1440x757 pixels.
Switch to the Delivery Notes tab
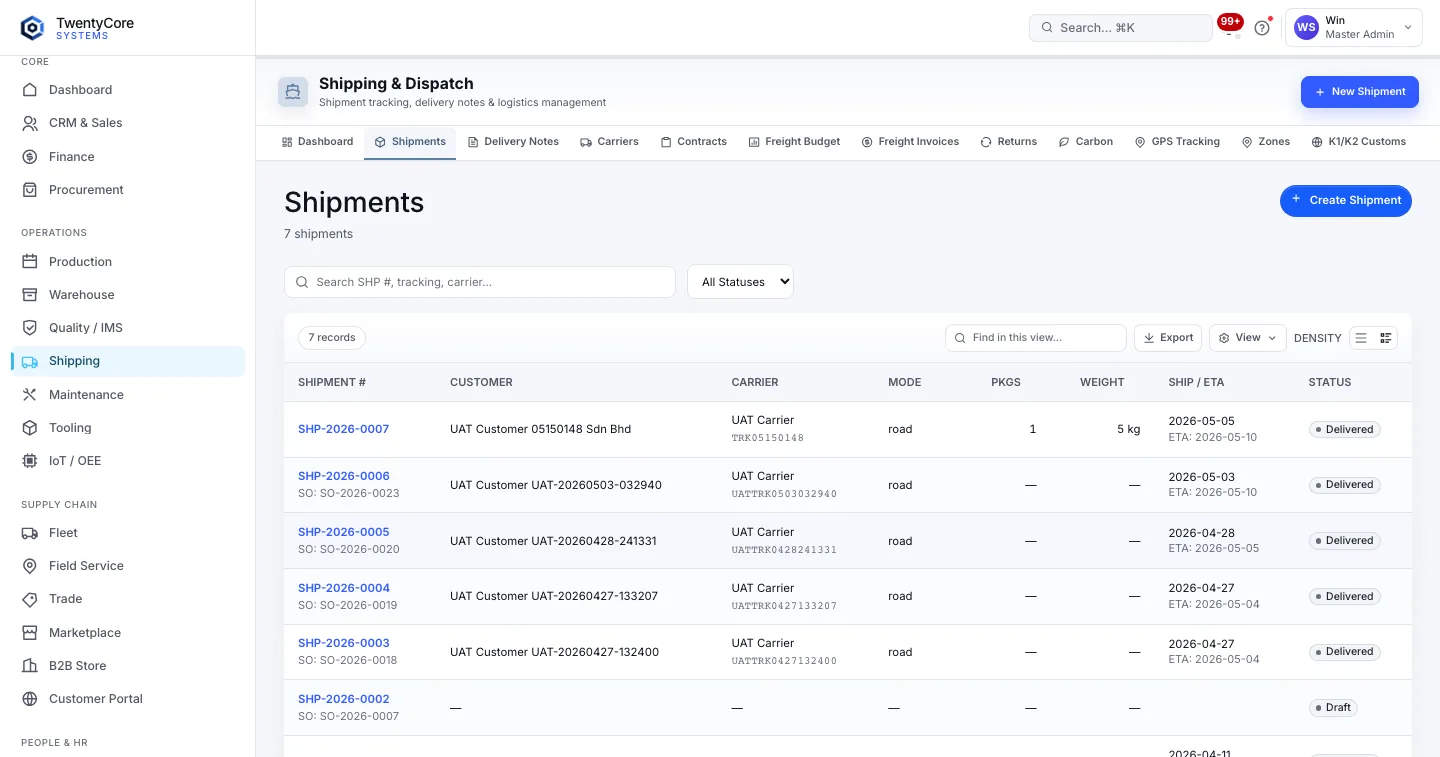pyautogui.click(x=513, y=142)
